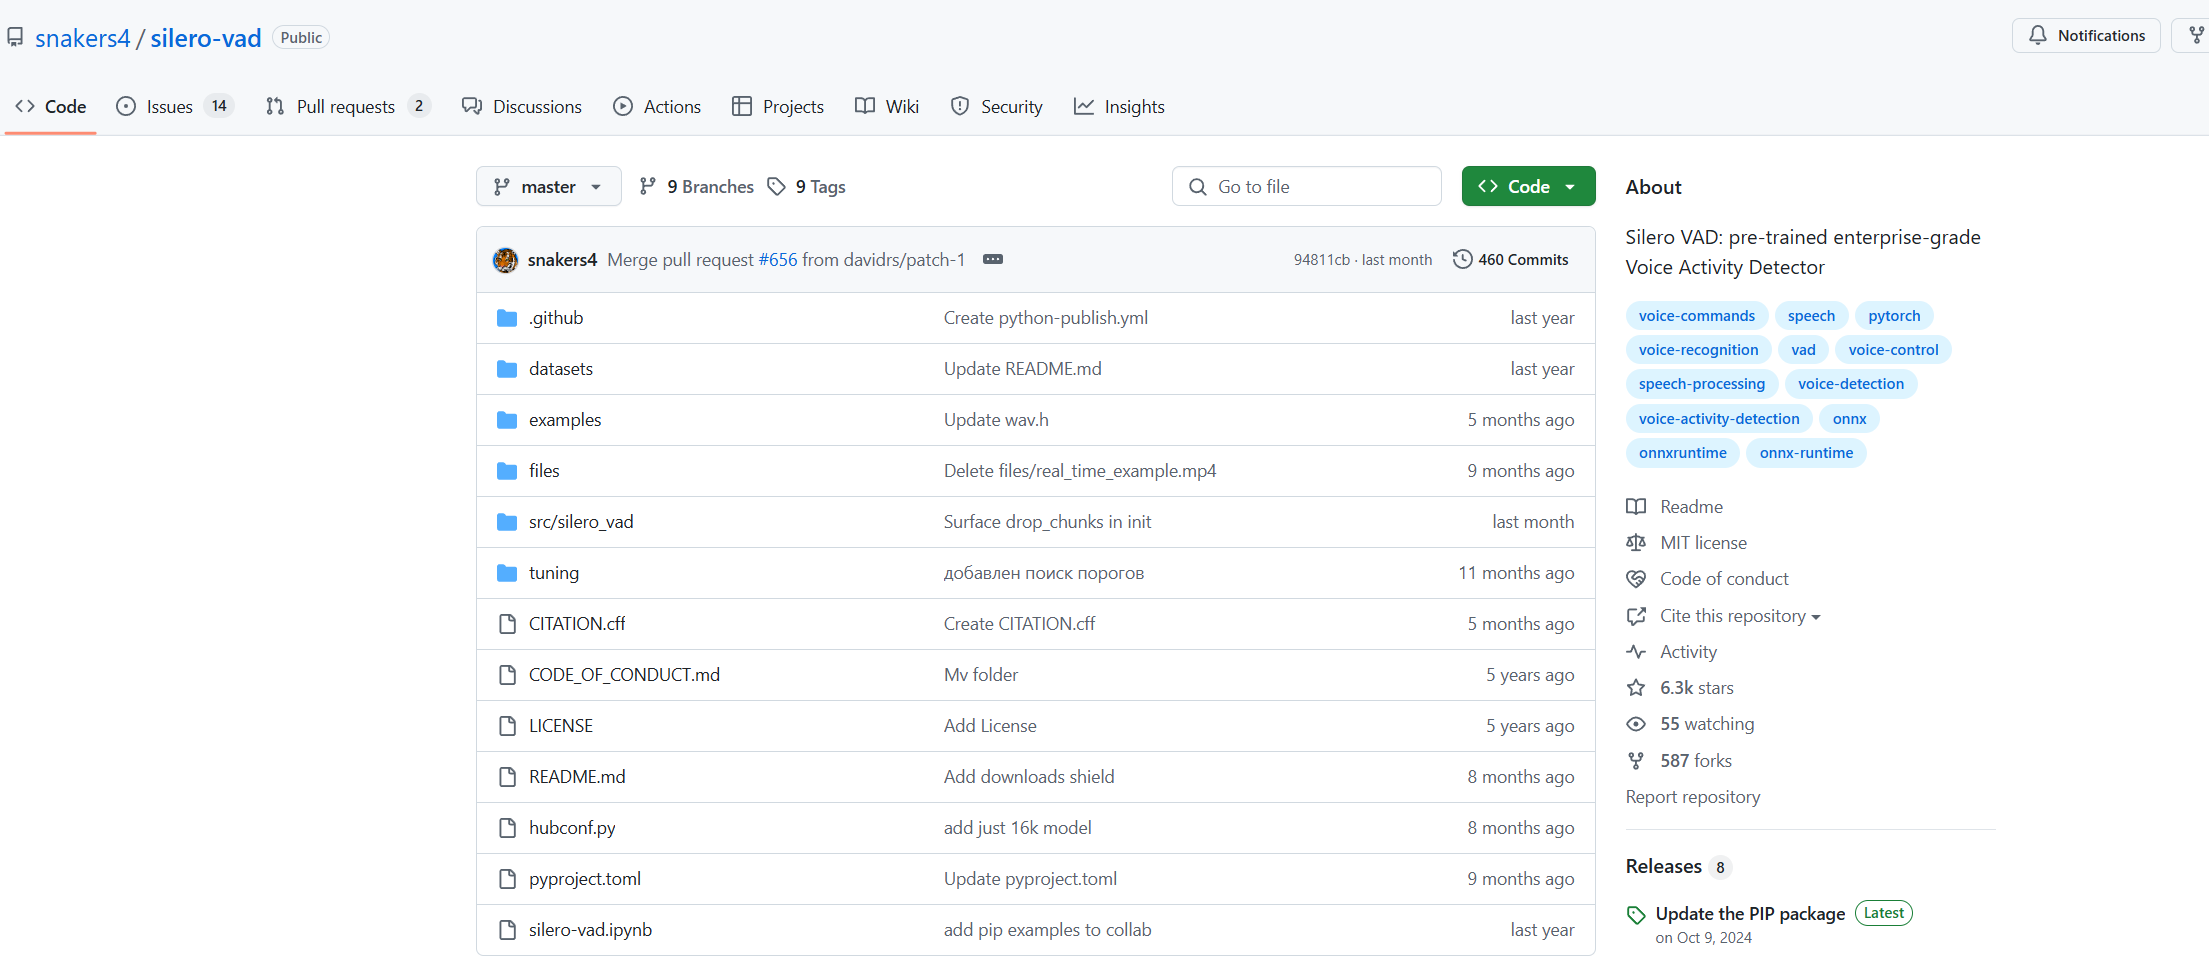The image size is (2209, 969).
Task: Open 'Delete files/real_time_example.mp4' commit message
Action: coord(1080,471)
